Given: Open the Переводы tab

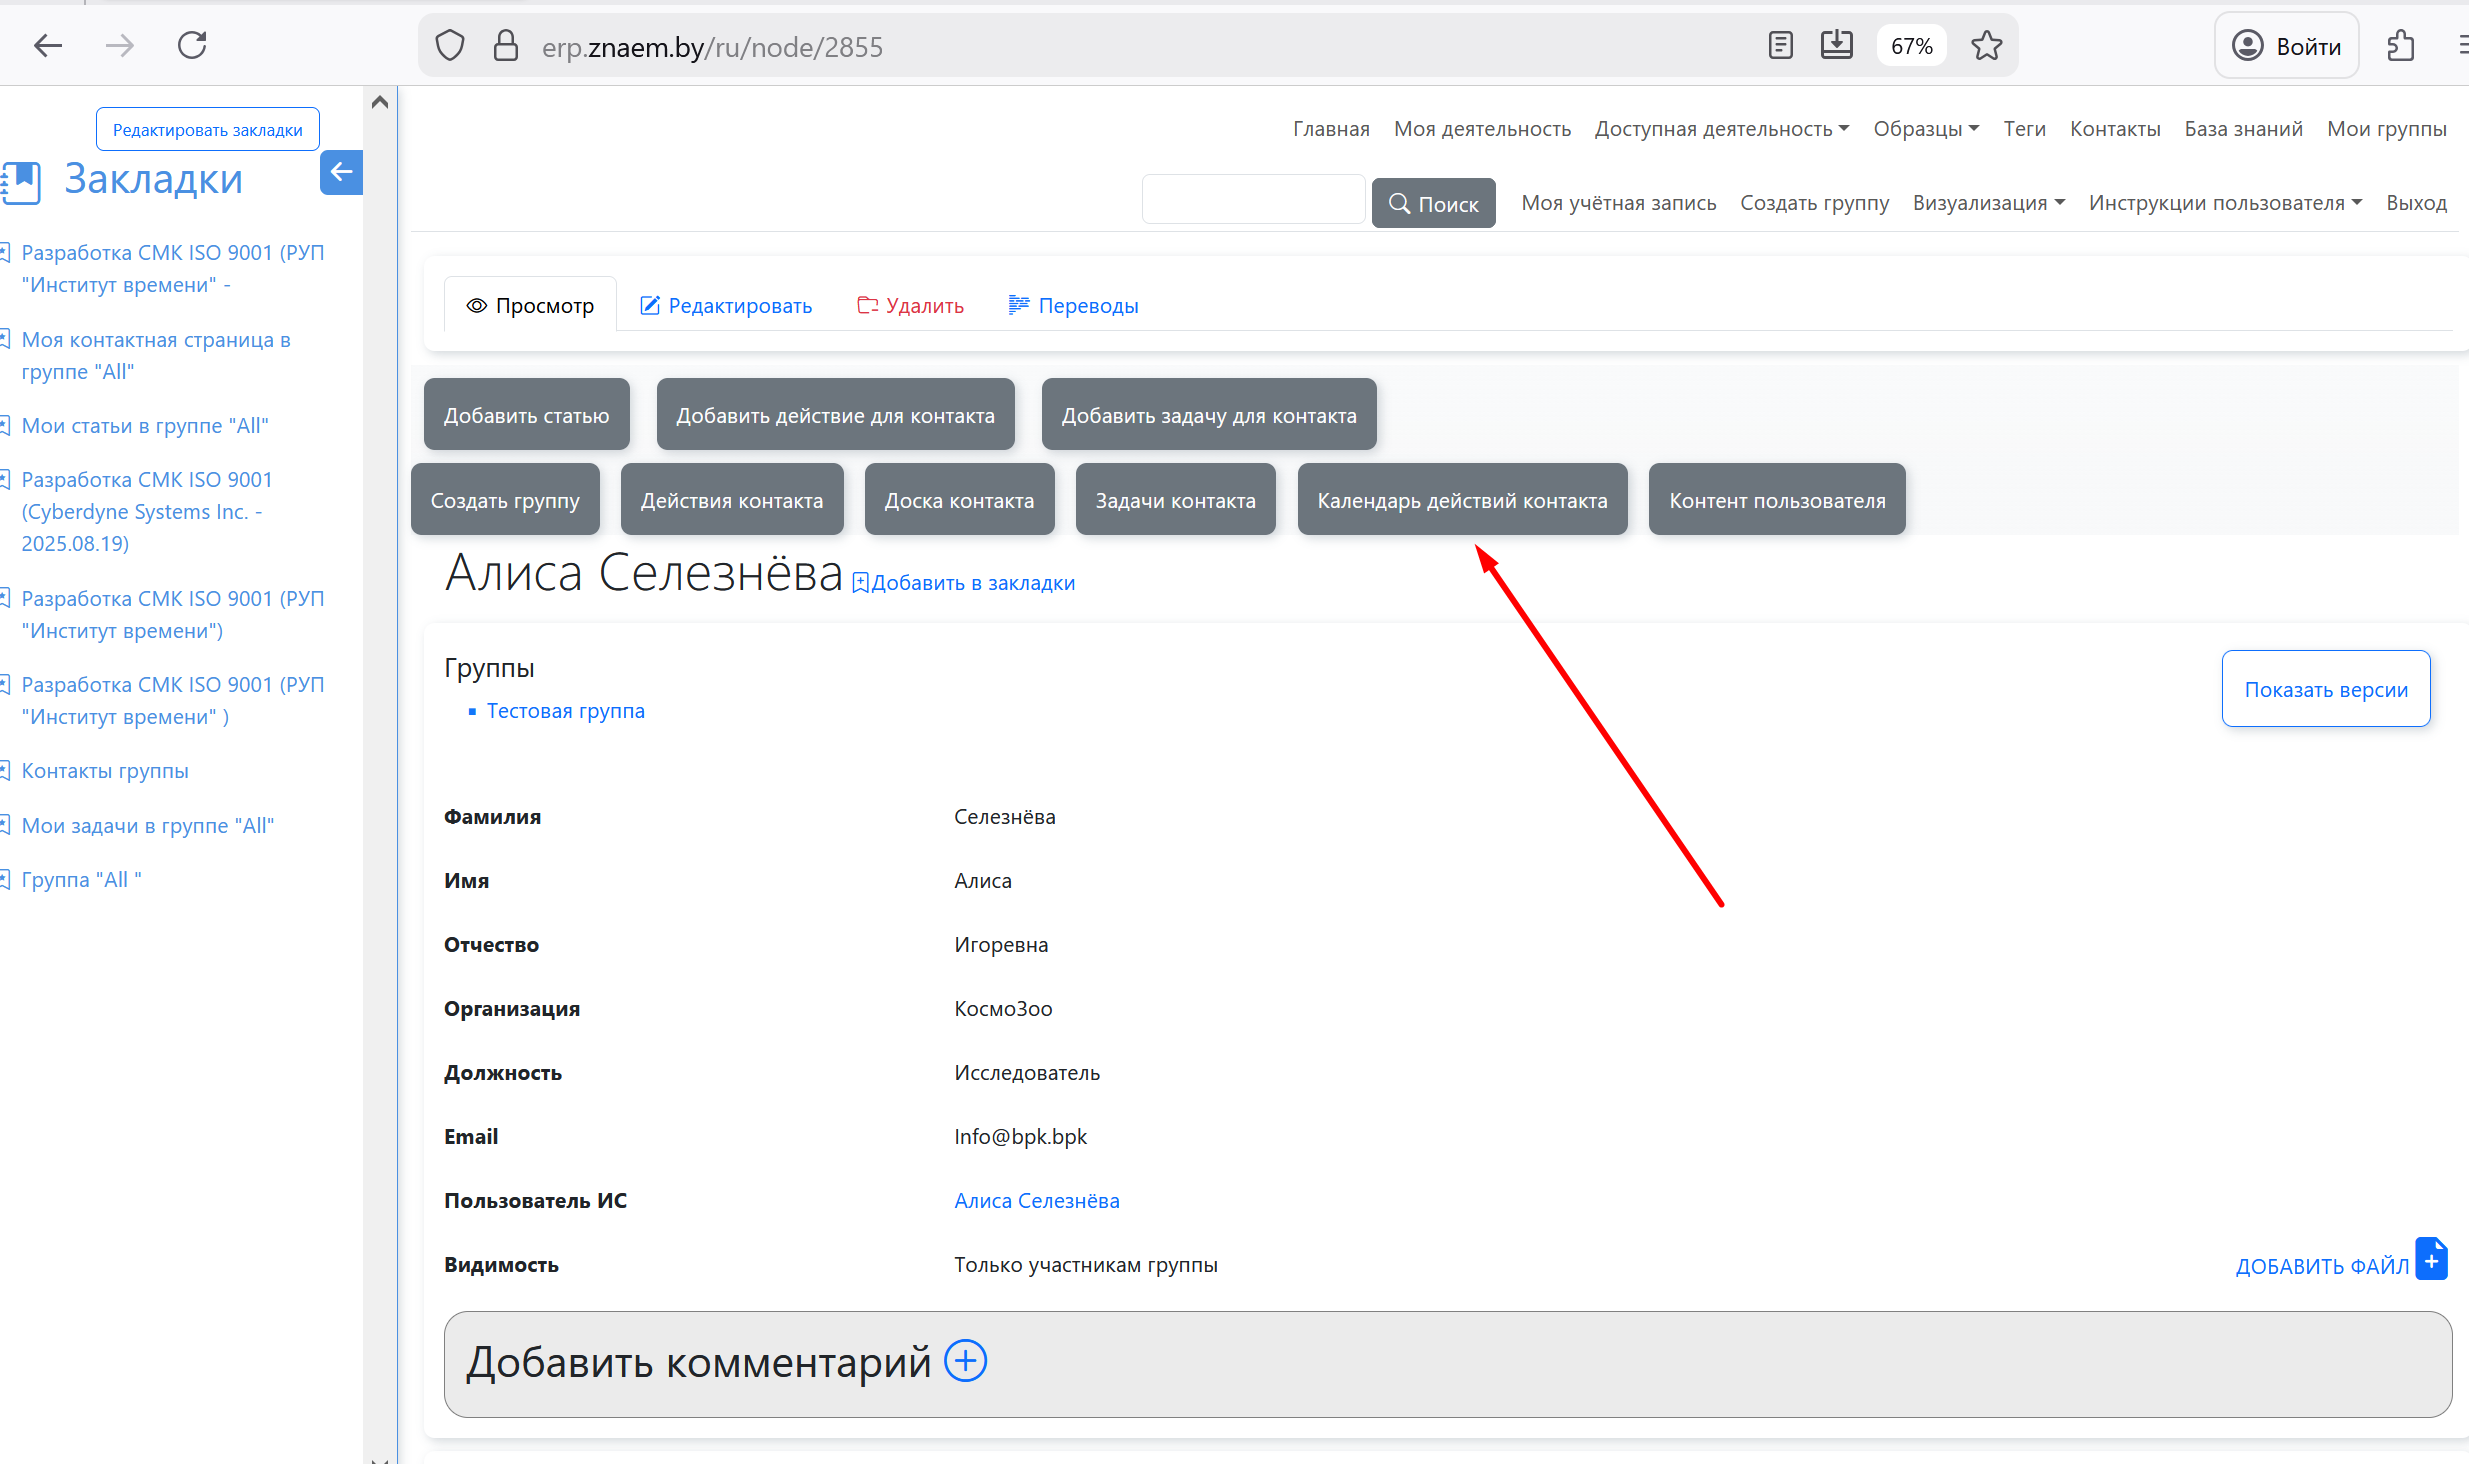Looking at the screenshot, I should point(1073,306).
